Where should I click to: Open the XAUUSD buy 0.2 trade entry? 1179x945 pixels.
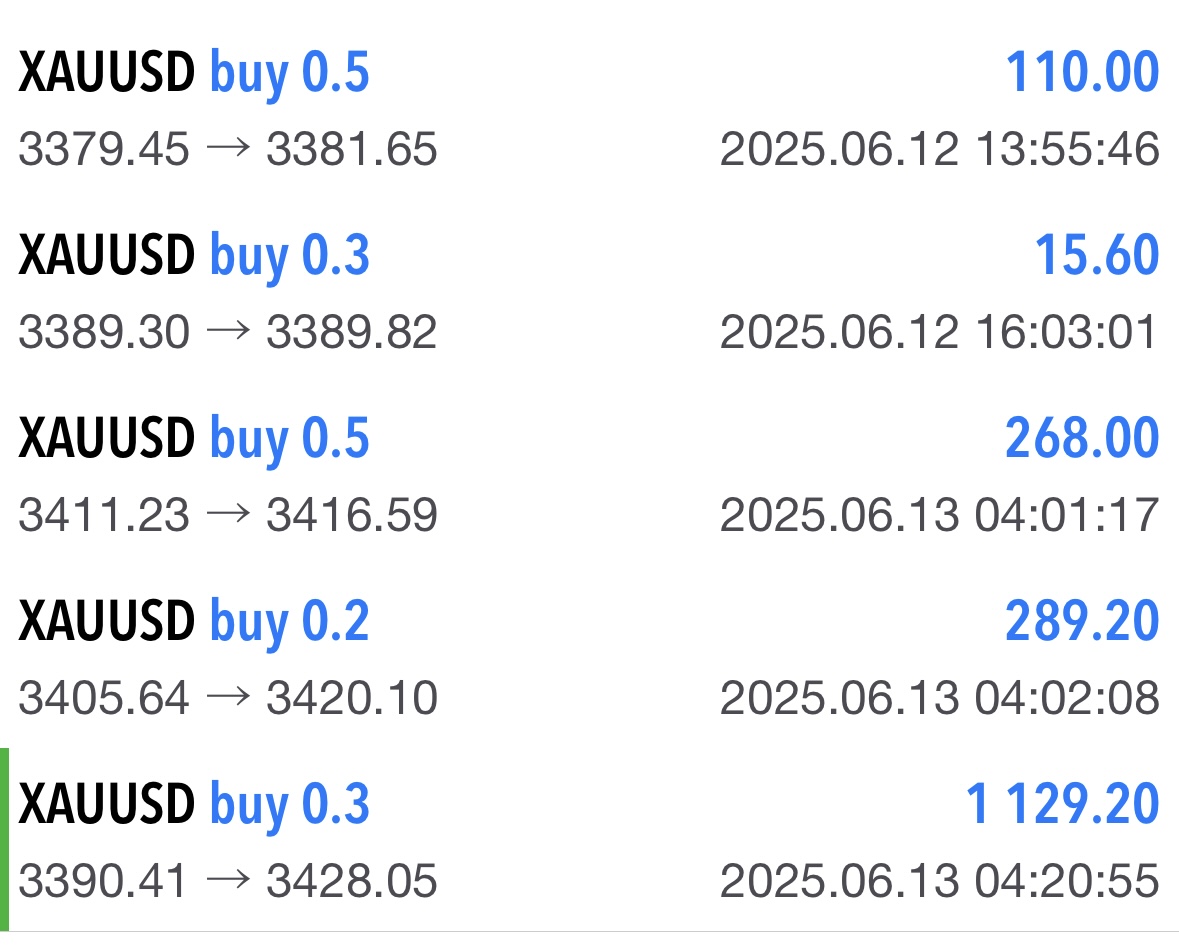pyautogui.click(x=194, y=622)
